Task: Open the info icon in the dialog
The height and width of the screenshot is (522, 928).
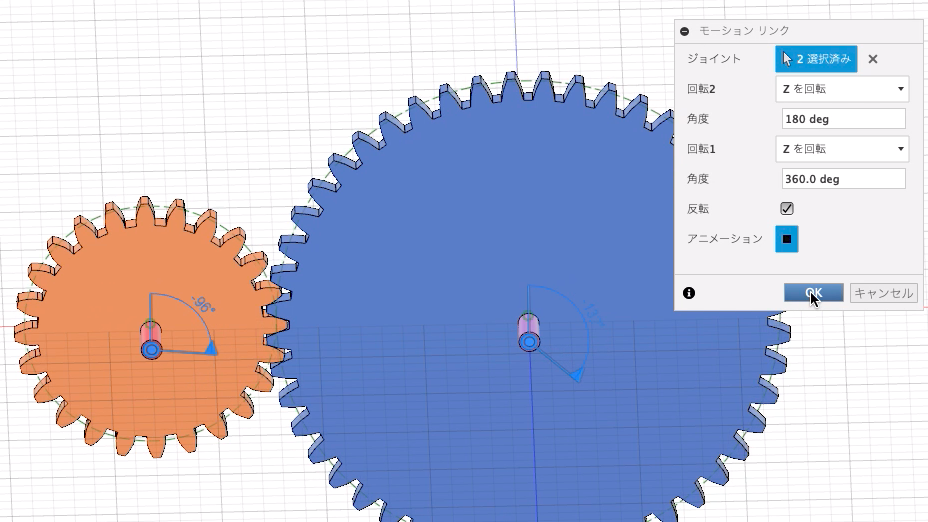Action: click(689, 293)
